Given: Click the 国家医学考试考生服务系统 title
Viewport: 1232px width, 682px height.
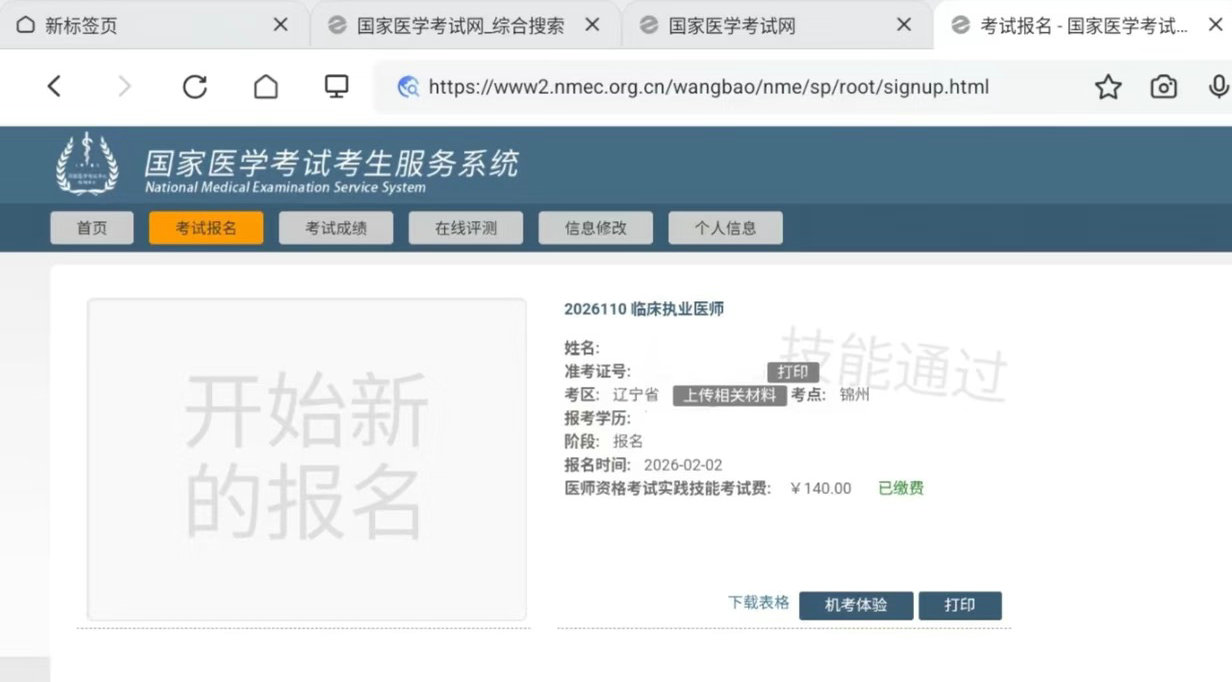Looking at the screenshot, I should (332, 162).
